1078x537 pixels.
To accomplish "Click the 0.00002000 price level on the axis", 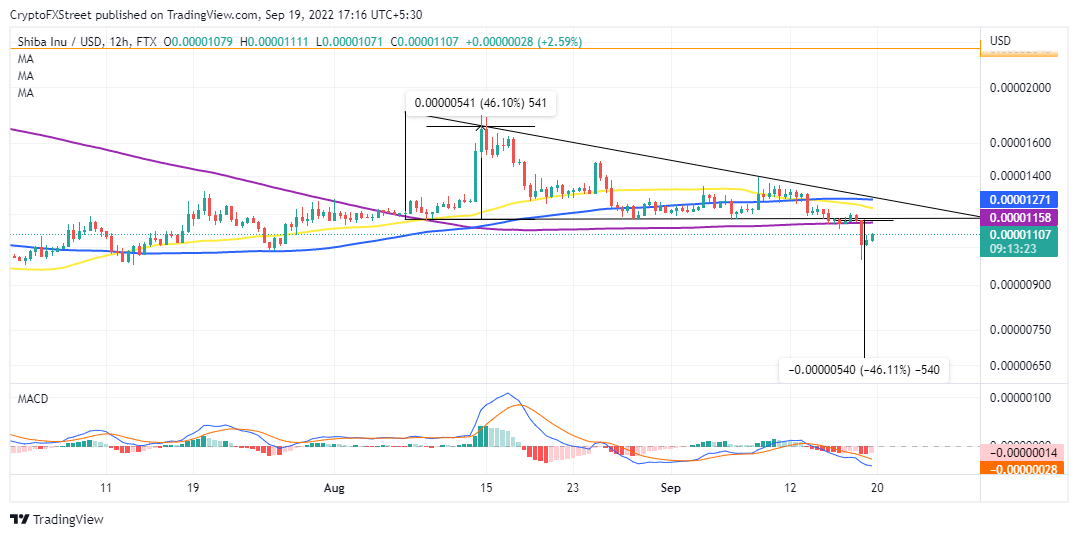I will pos(1022,89).
